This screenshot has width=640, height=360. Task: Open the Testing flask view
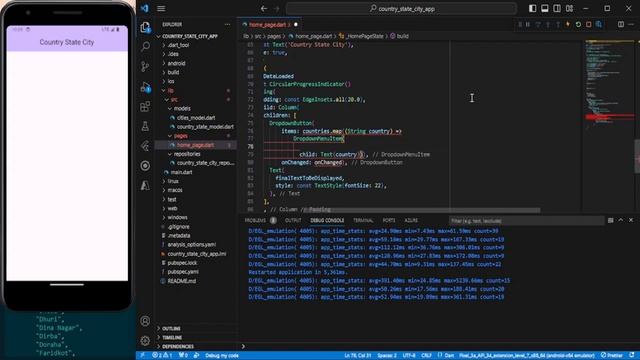(x=145, y=126)
